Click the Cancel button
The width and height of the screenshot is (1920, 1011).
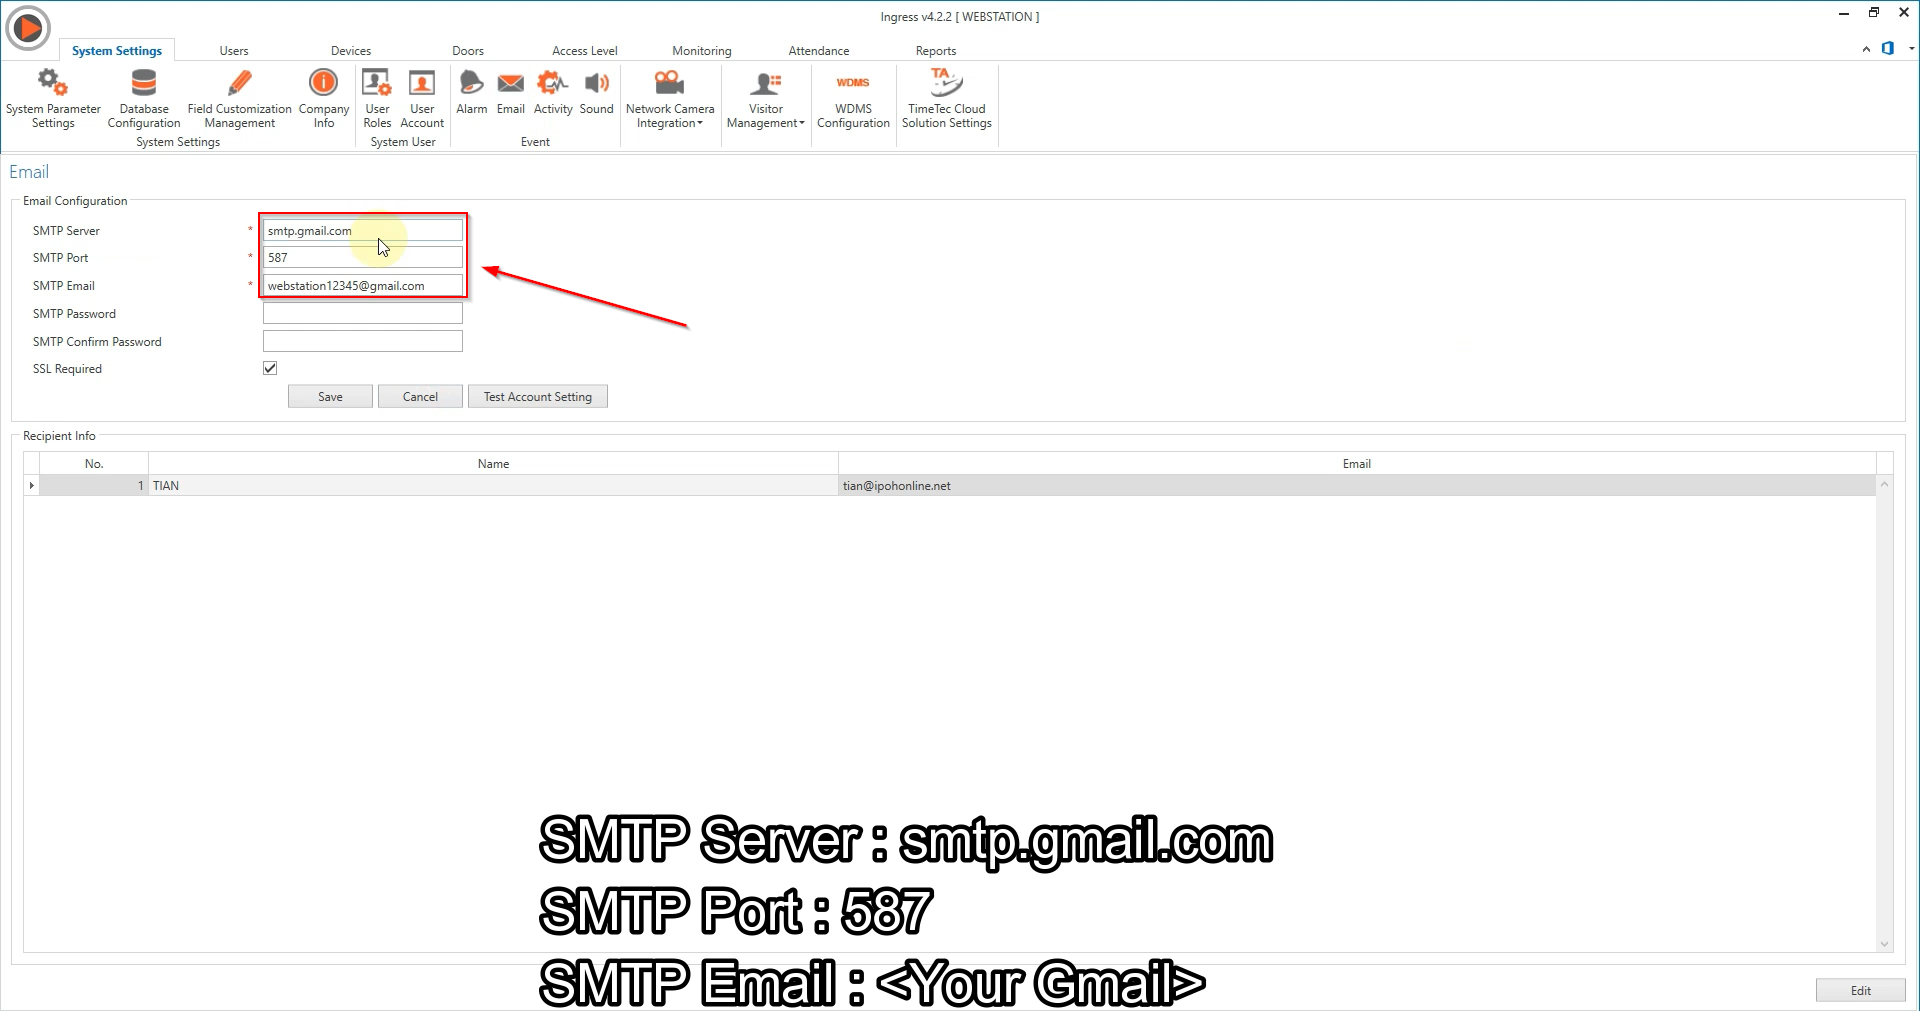(x=420, y=397)
